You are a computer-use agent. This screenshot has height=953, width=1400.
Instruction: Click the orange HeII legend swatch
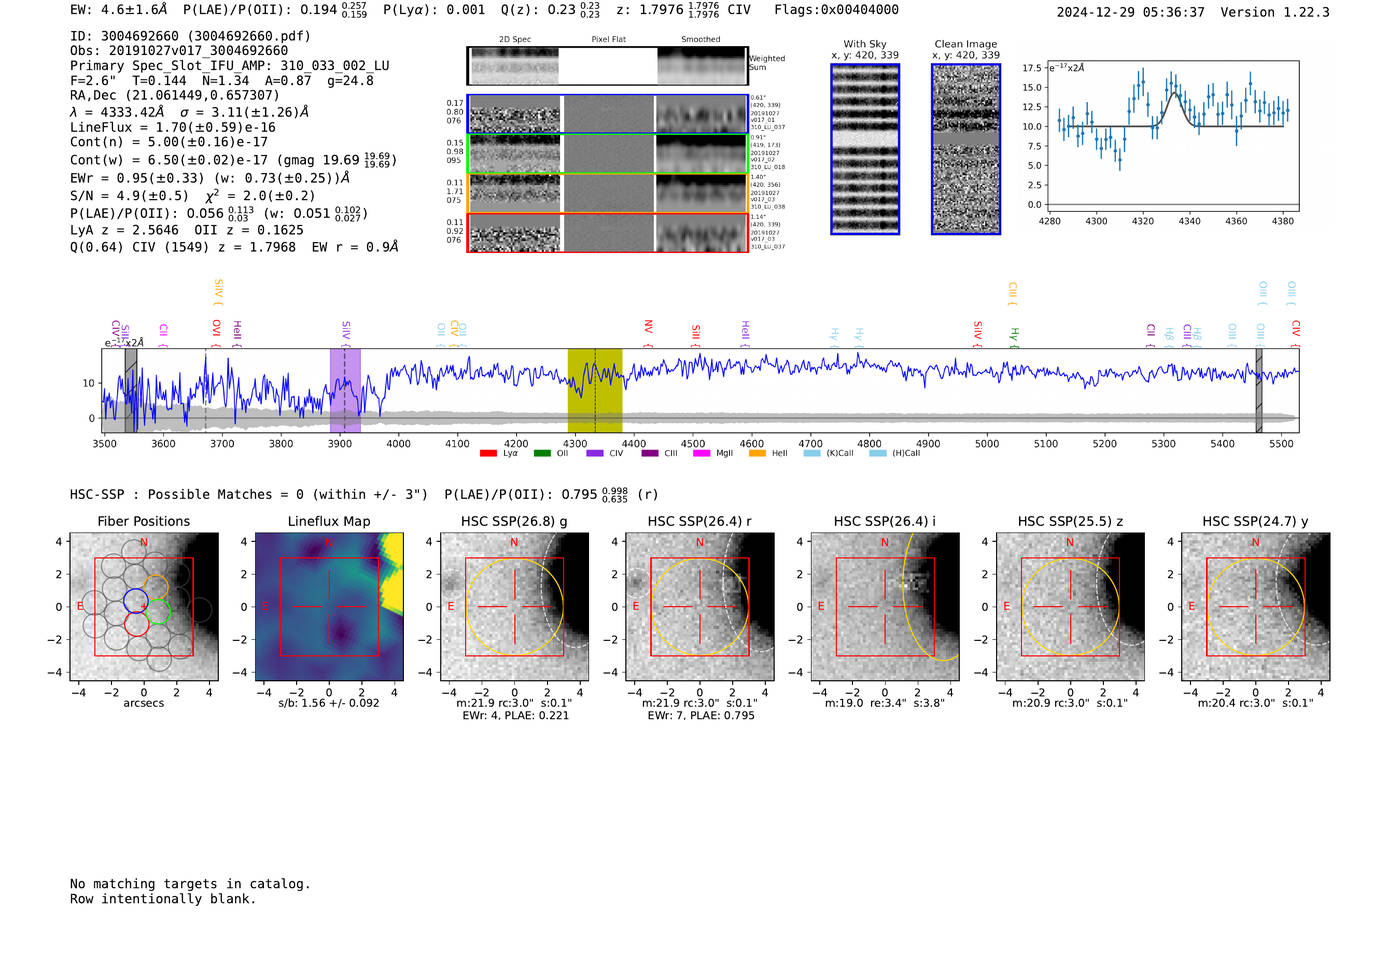pos(757,453)
